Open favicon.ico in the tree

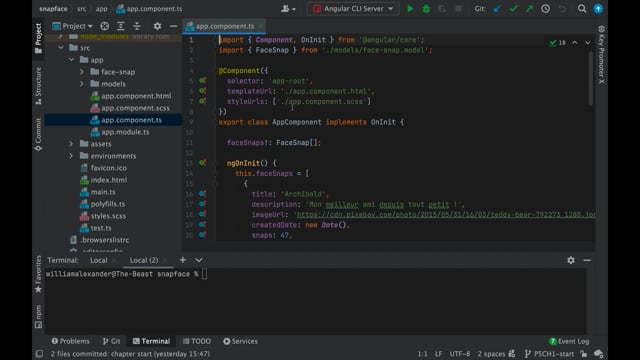point(108,168)
